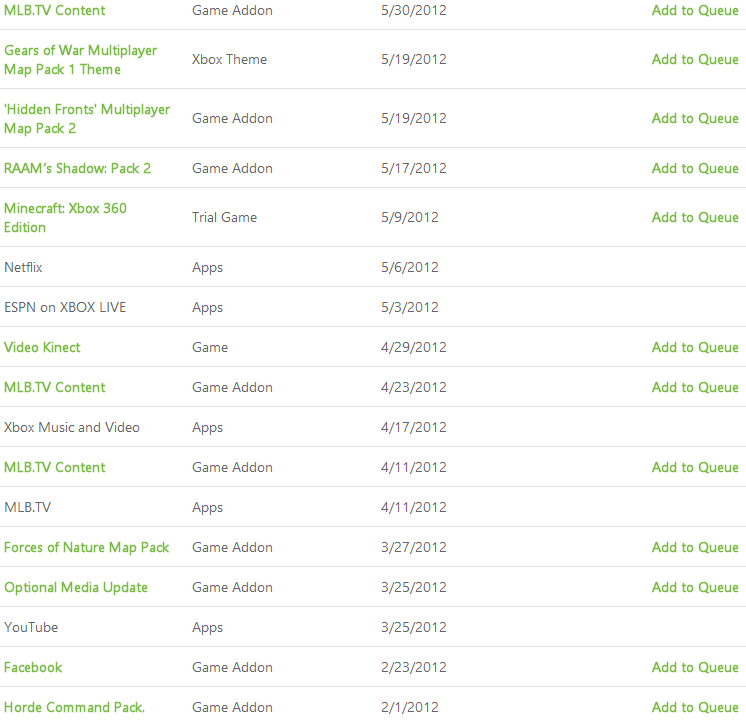Add Gears of War Map Pack 1 Theme to queue

click(695, 59)
